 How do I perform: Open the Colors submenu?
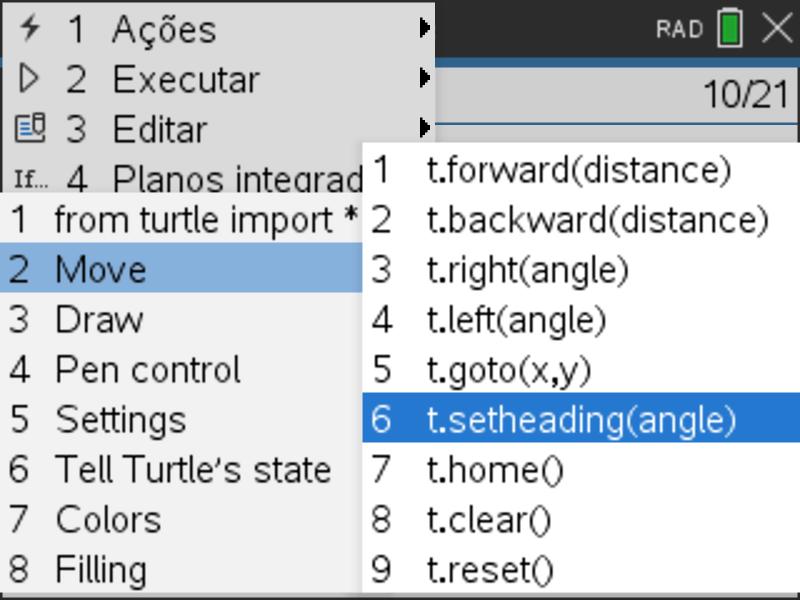tap(181, 519)
